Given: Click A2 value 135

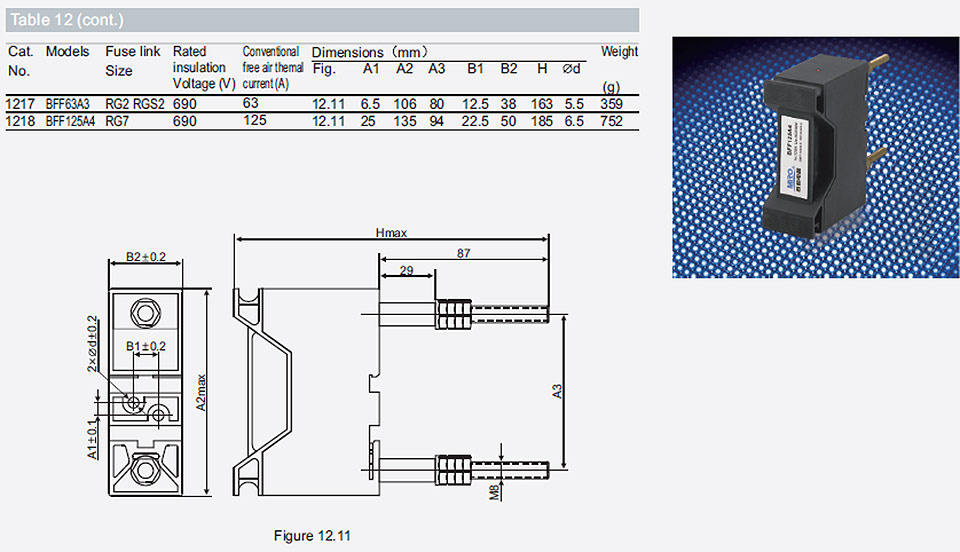Looking at the screenshot, I should [405, 121].
